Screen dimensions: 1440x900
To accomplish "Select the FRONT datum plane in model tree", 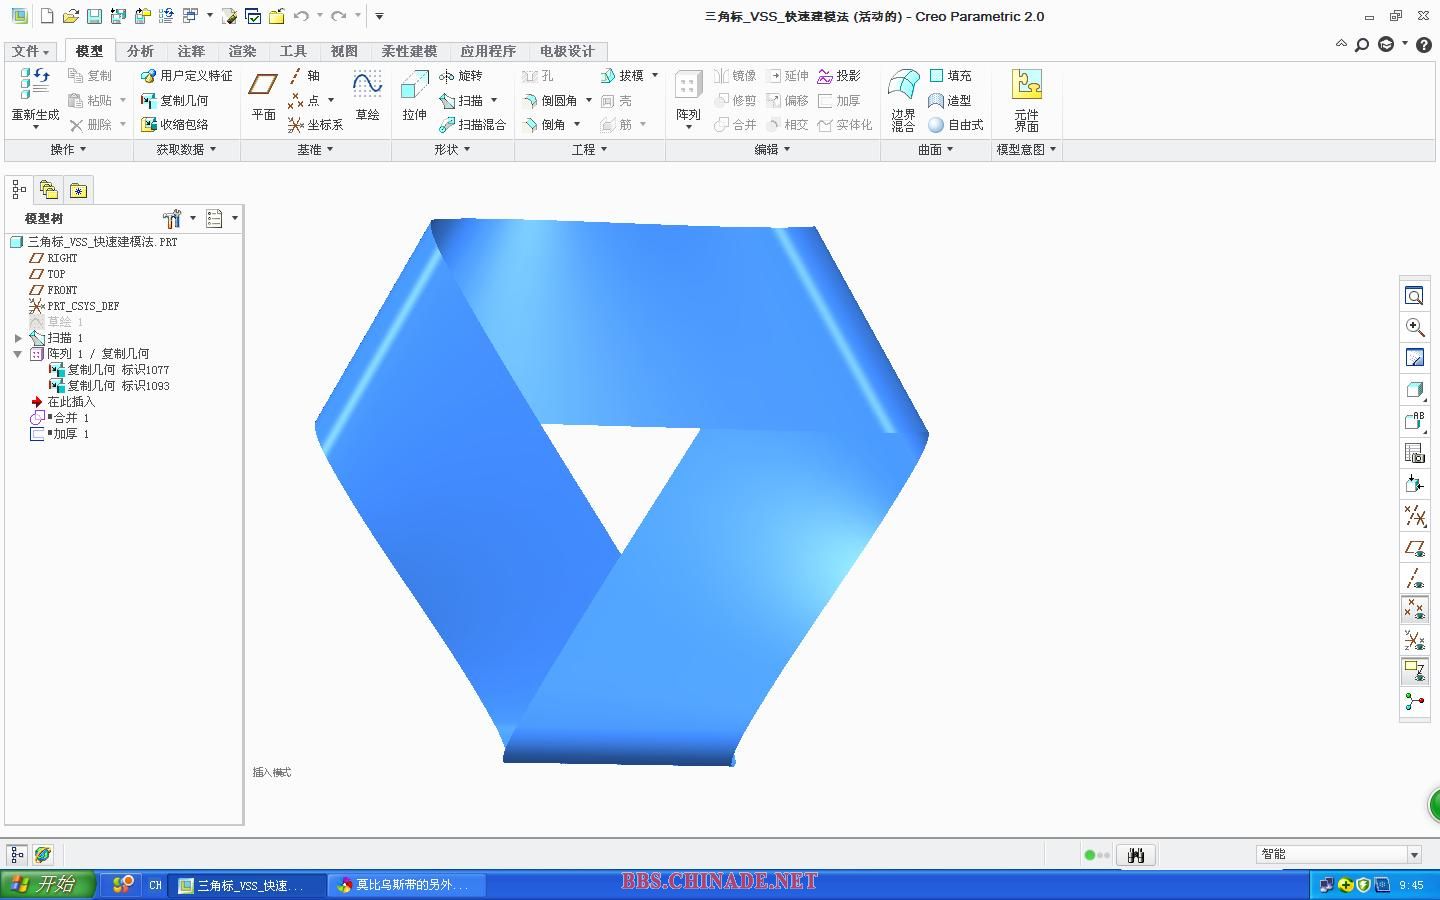I will pyautogui.click(x=54, y=290).
